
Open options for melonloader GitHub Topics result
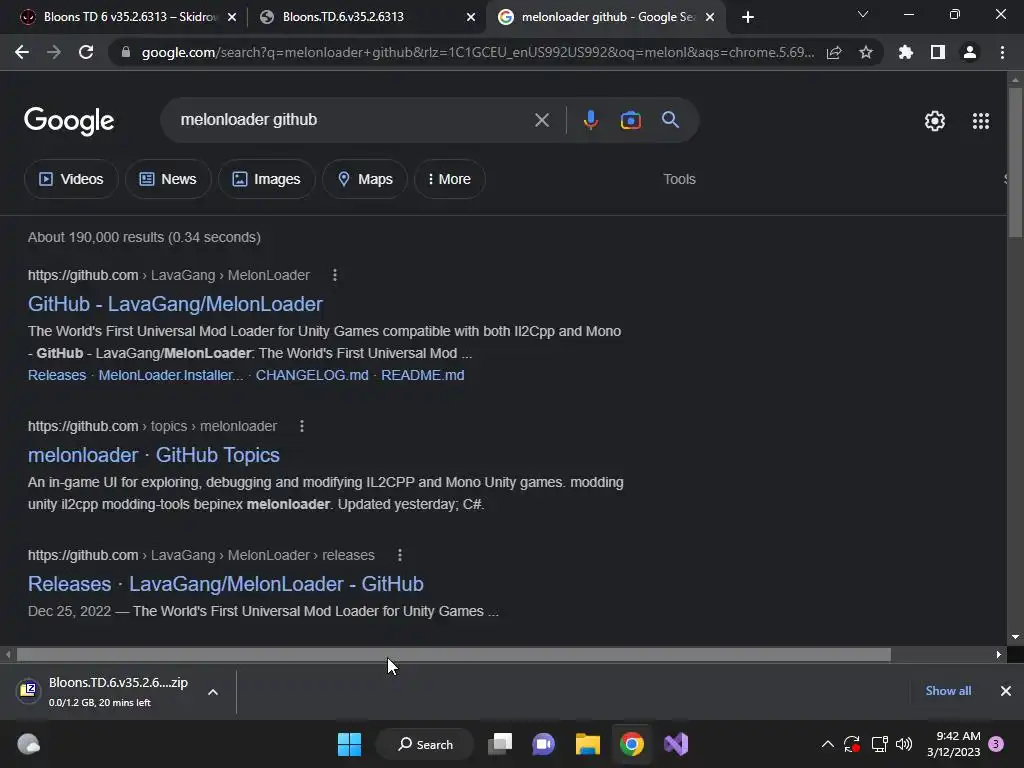(x=302, y=426)
